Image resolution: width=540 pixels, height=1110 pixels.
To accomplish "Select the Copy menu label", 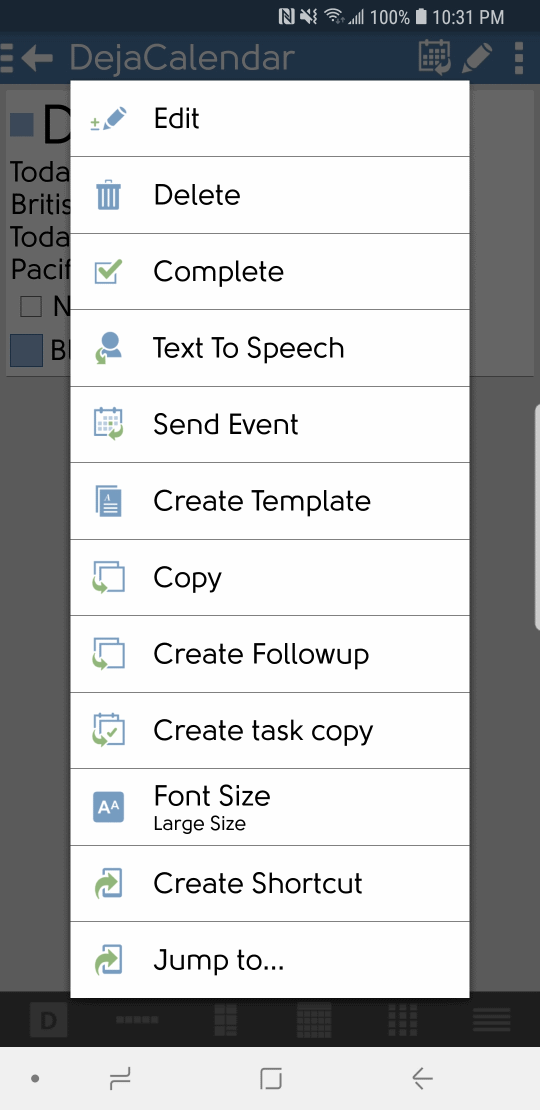I will (x=188, y=579).
